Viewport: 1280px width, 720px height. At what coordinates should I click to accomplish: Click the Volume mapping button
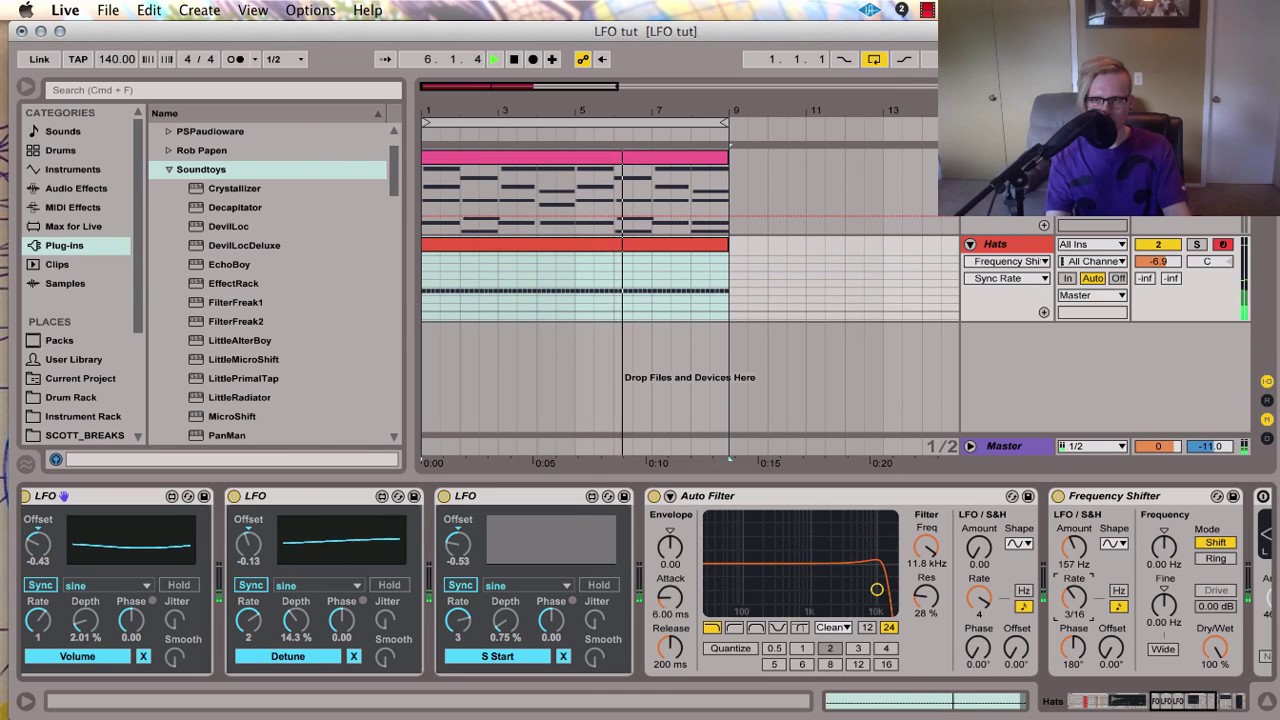pyautogui.click(x=77, y=656)
